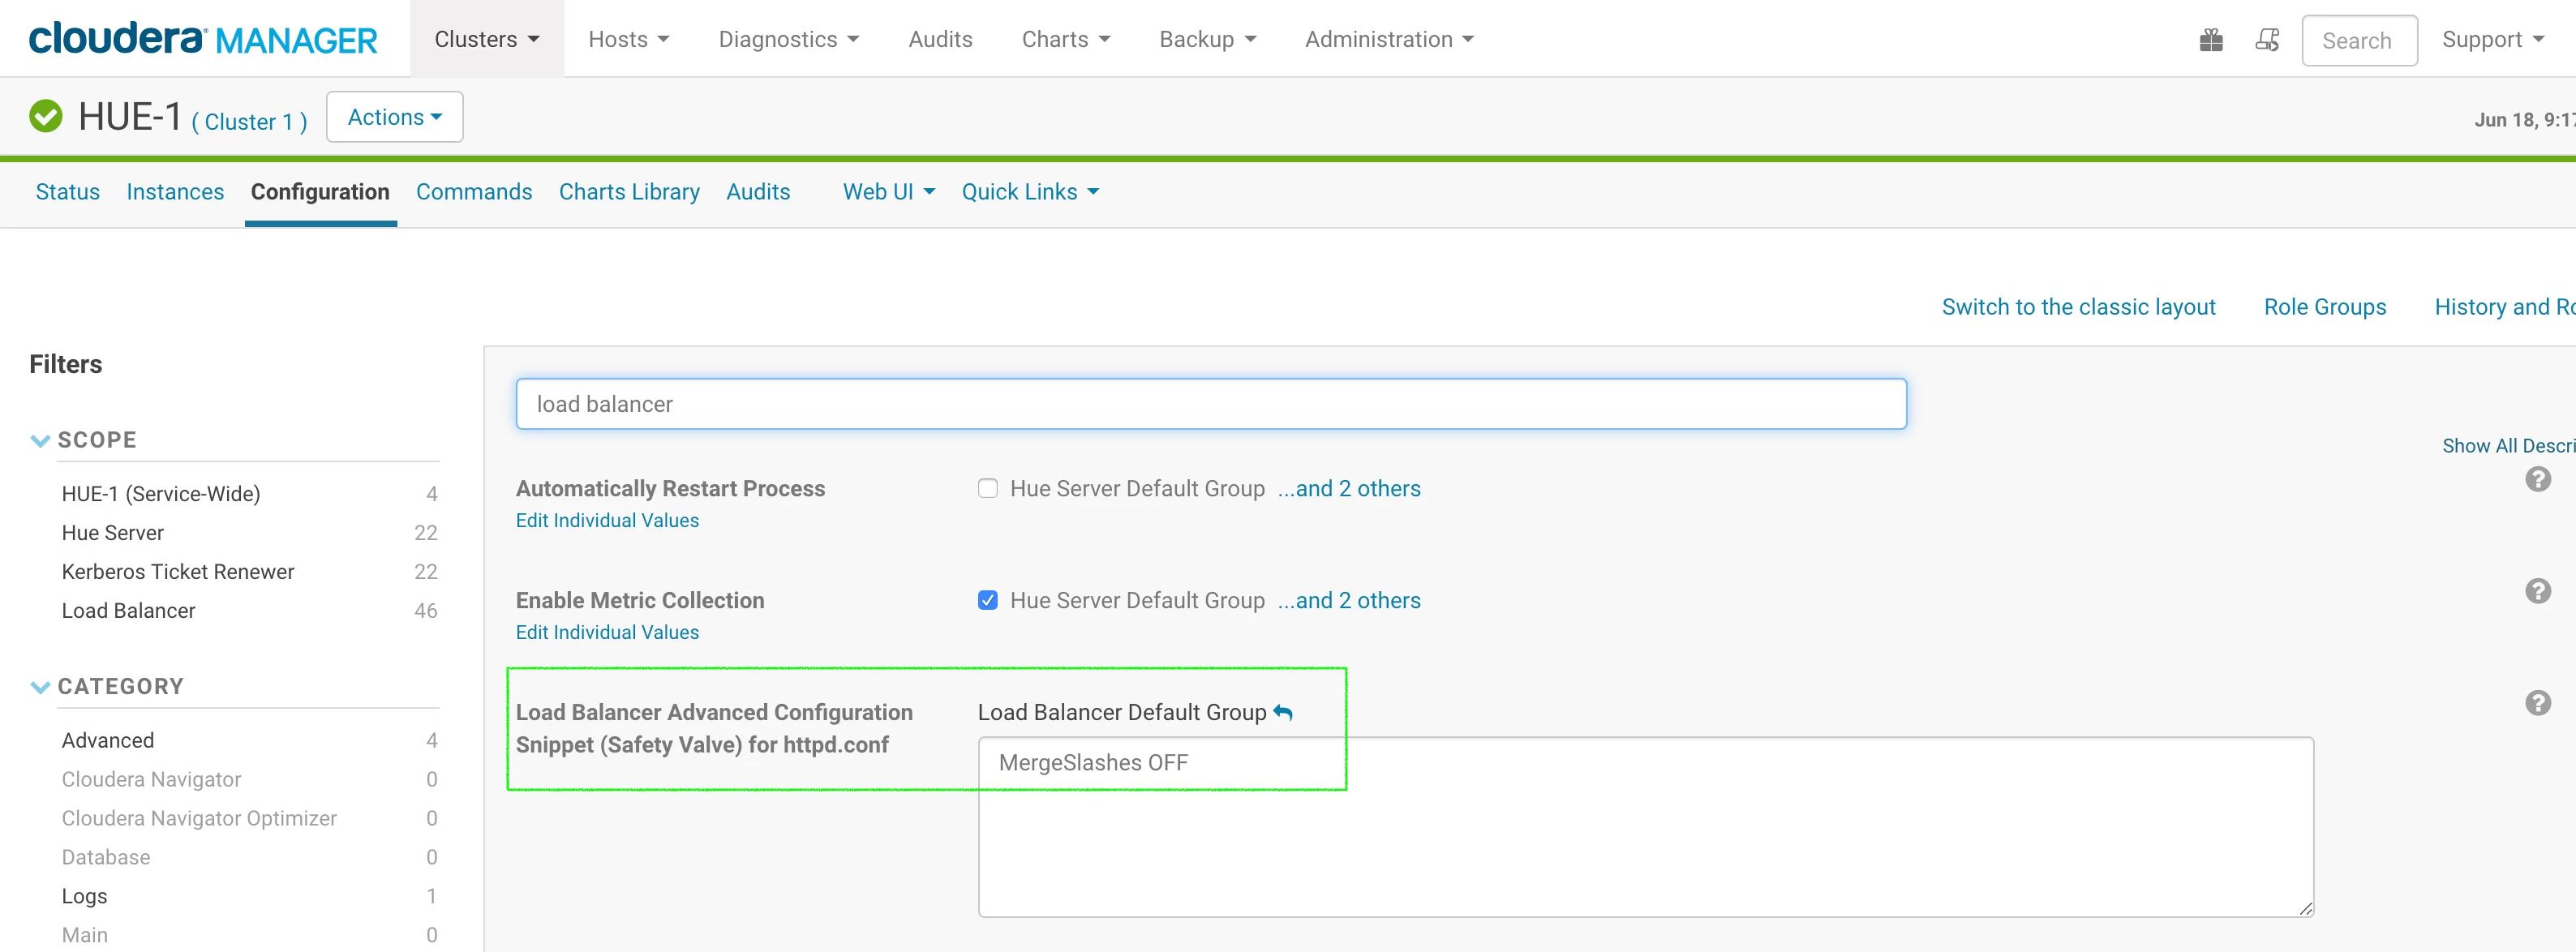Expand the Web UI dropdown

888,192
